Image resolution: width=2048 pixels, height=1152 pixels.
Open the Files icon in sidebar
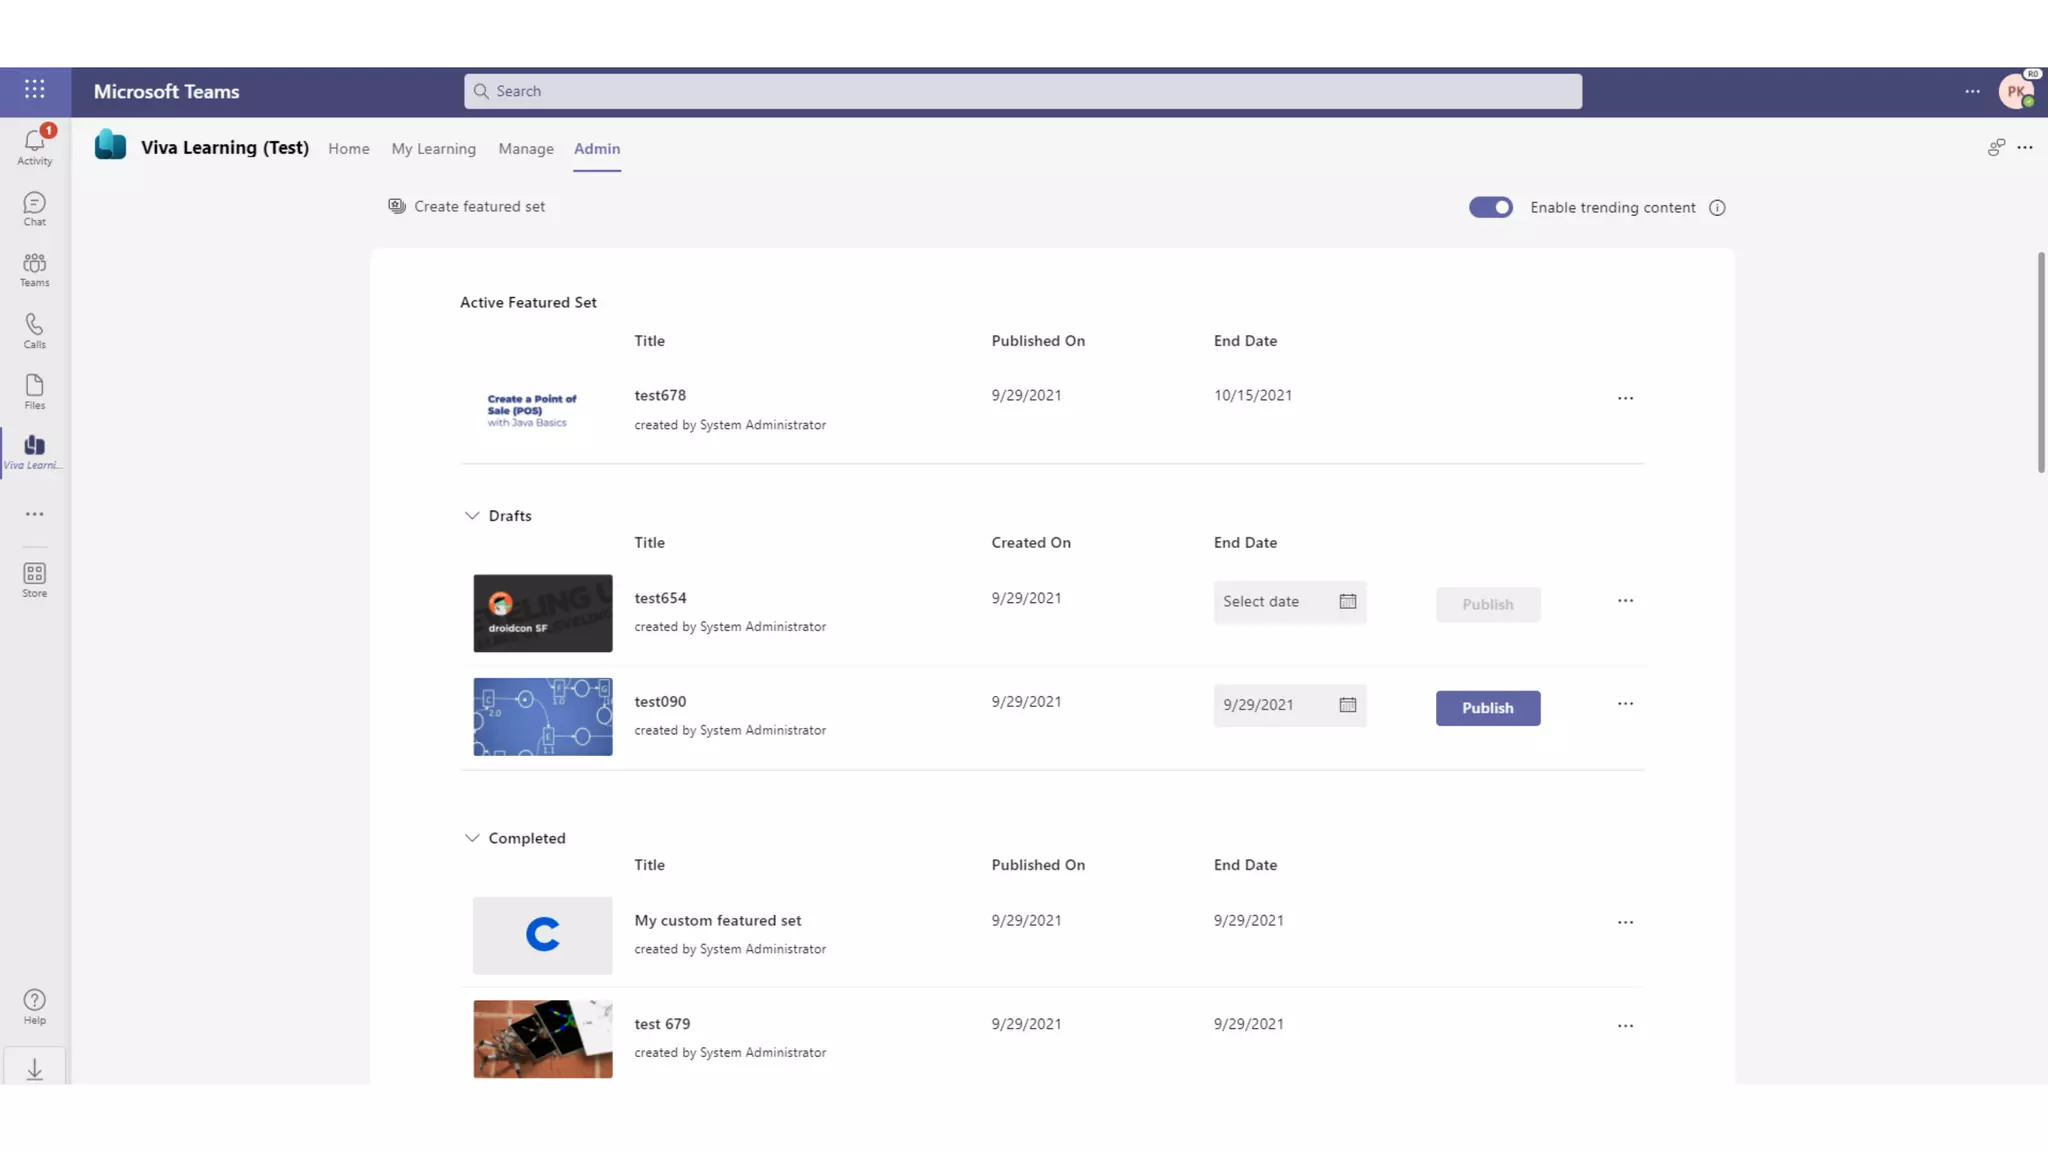(34, 391)
